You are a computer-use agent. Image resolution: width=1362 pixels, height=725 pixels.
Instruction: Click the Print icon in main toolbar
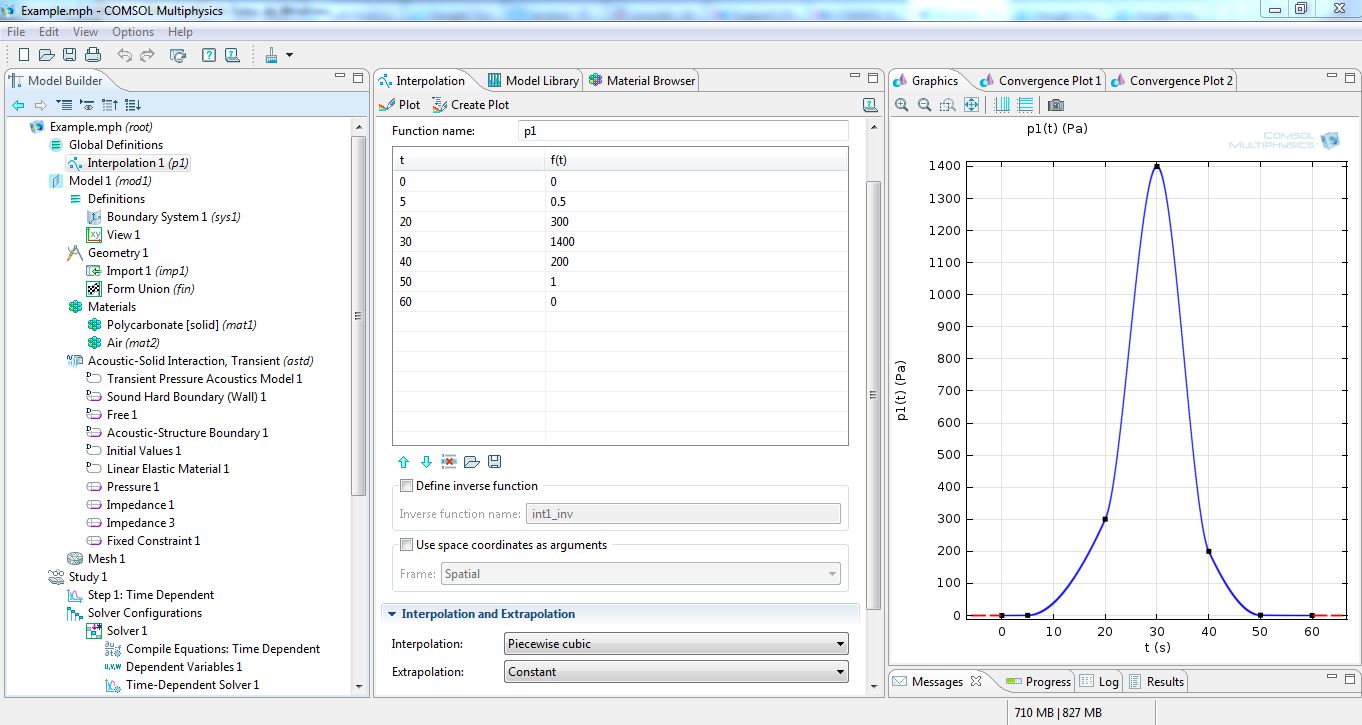pos(93,55)
